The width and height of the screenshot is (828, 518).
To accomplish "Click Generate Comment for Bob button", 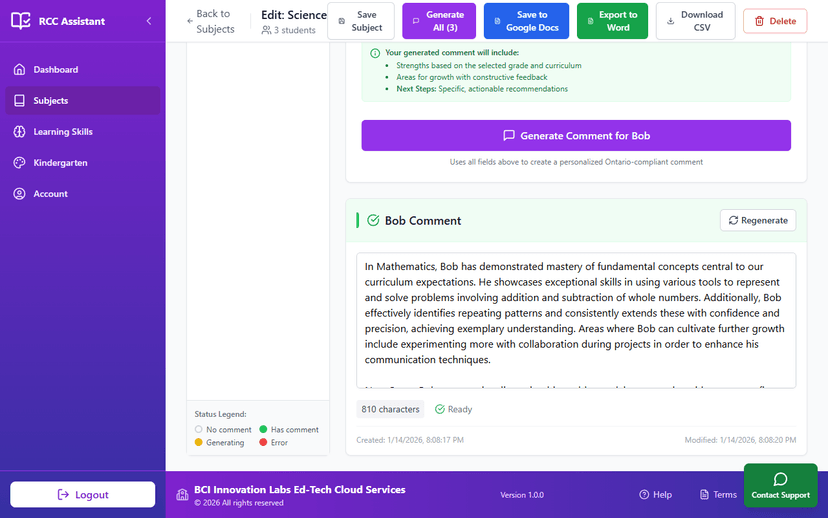I will click(x=576, y=136).
